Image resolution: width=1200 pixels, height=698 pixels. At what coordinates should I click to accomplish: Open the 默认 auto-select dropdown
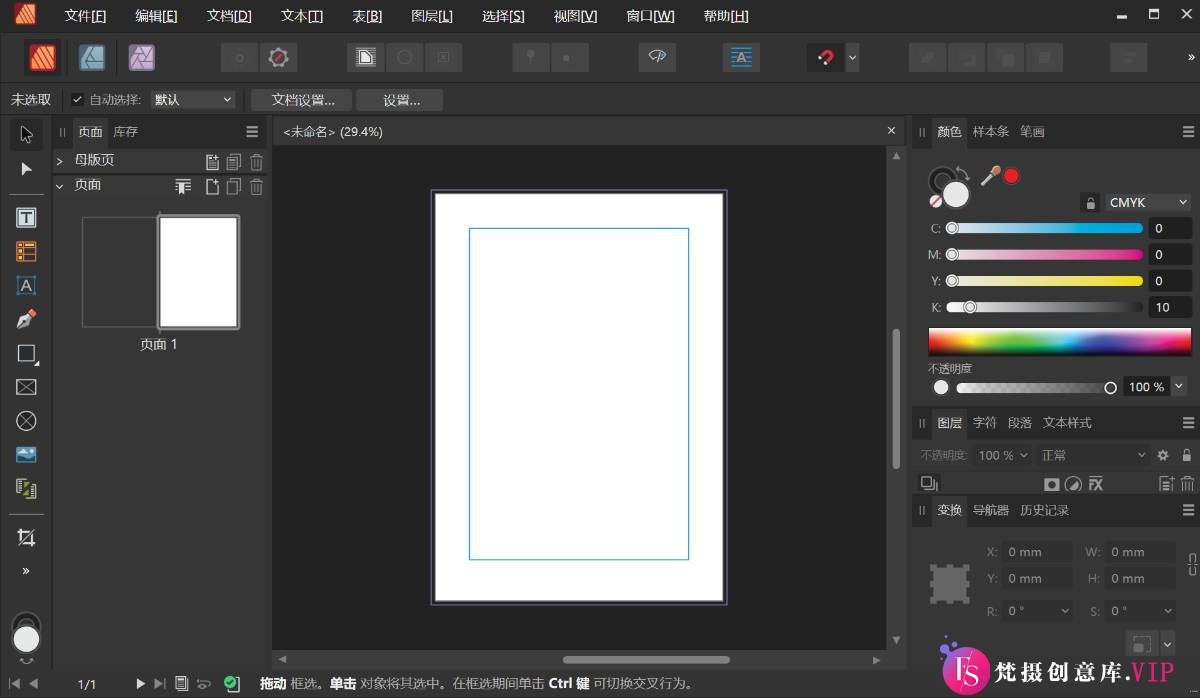(x=193, y=100)
